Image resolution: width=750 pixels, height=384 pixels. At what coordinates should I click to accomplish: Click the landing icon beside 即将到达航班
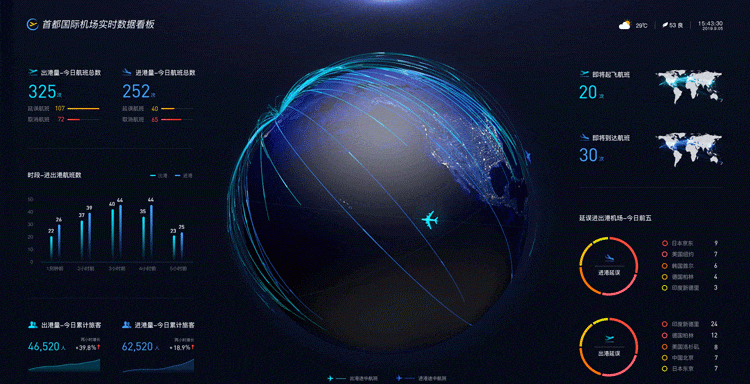[584, 138]
